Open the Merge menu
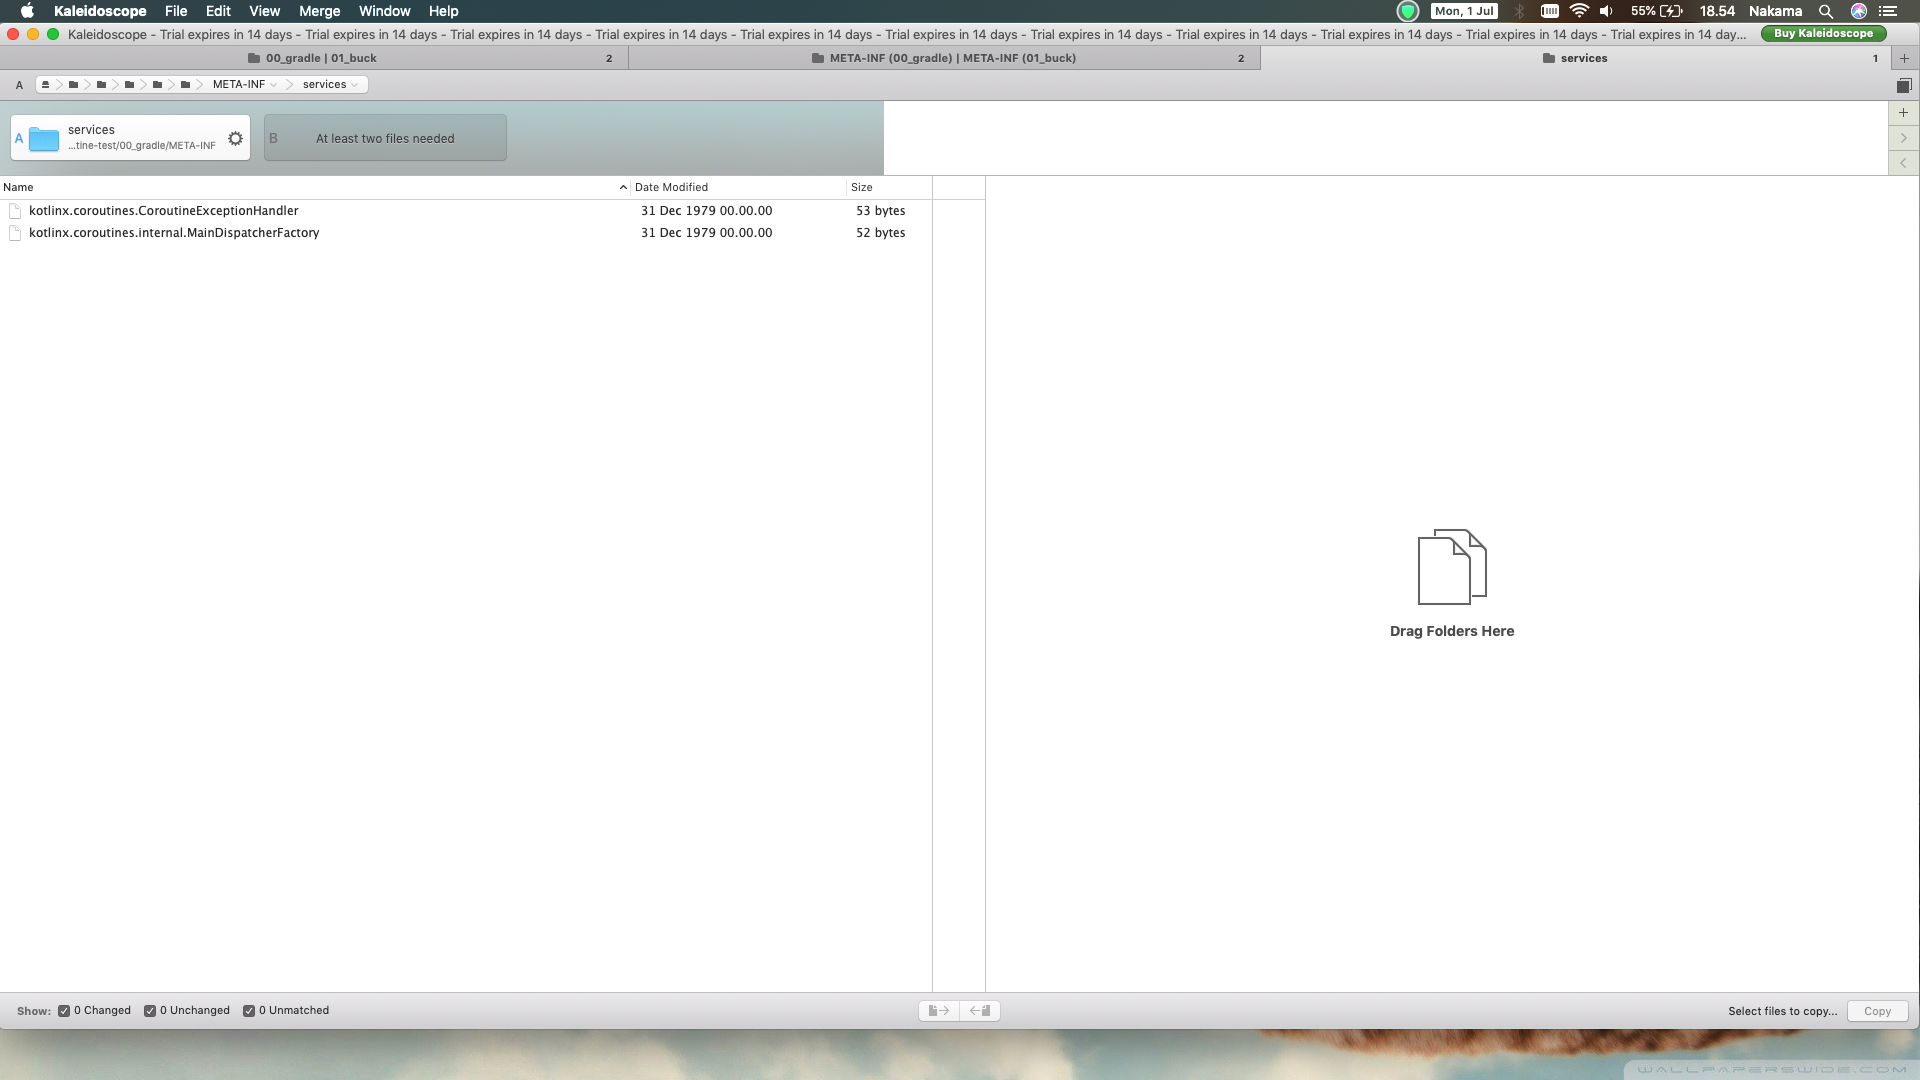 click(319, 11)
